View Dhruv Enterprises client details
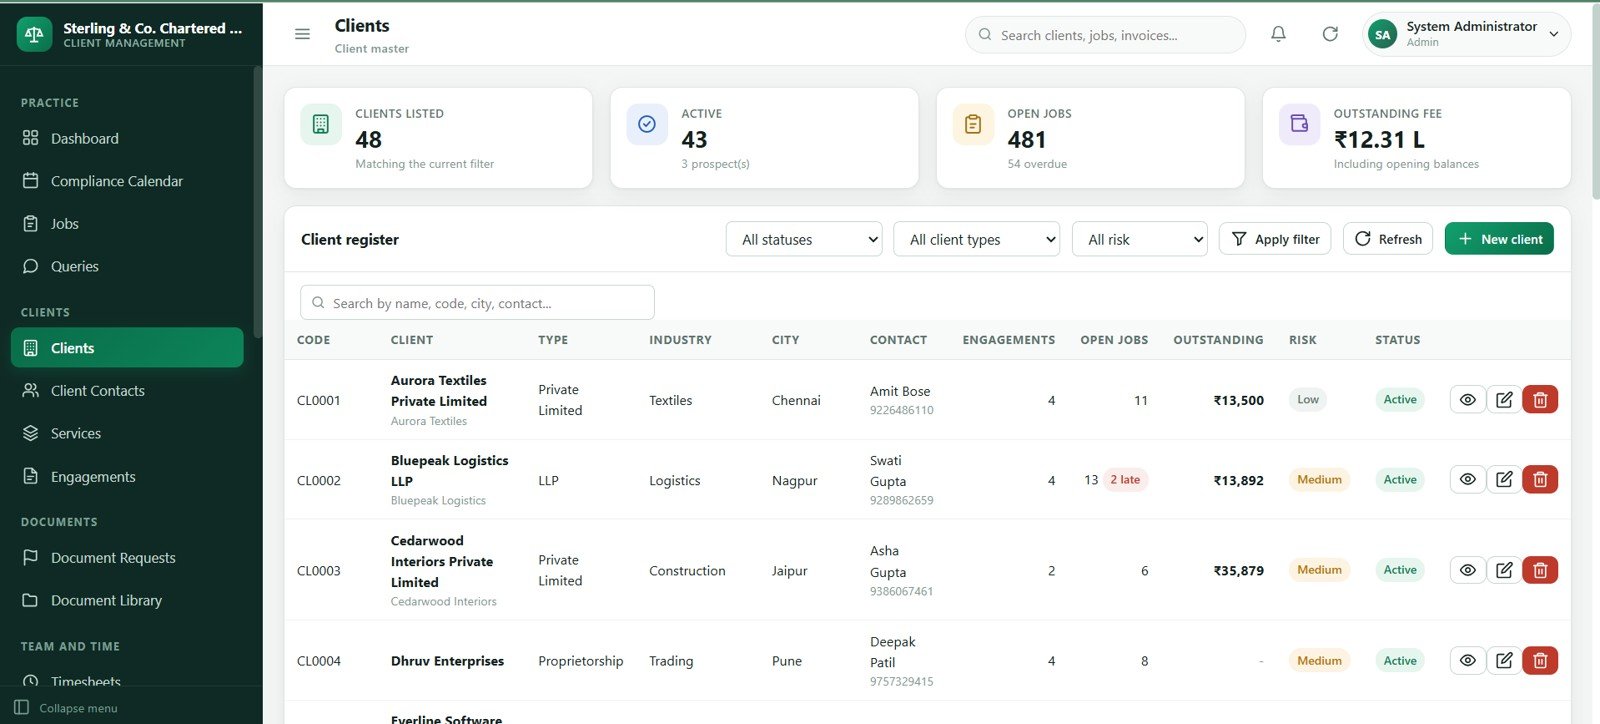The height and width of the screenshot is (724, 1600). coord(1467,661)
